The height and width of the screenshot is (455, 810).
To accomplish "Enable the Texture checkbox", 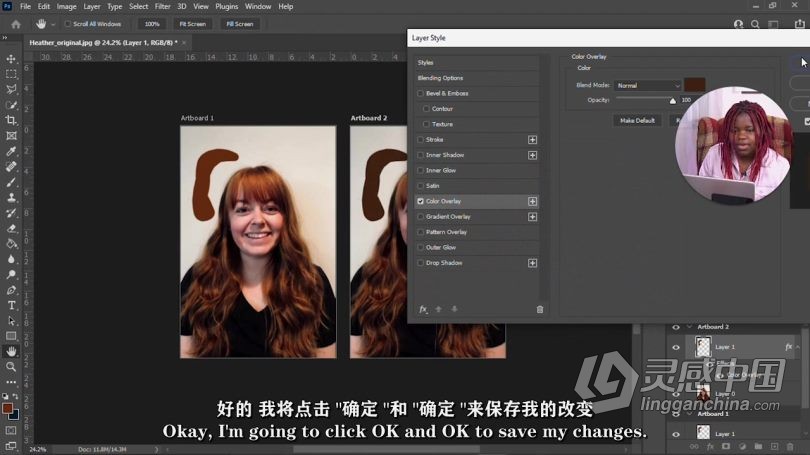I will point(426,124).
